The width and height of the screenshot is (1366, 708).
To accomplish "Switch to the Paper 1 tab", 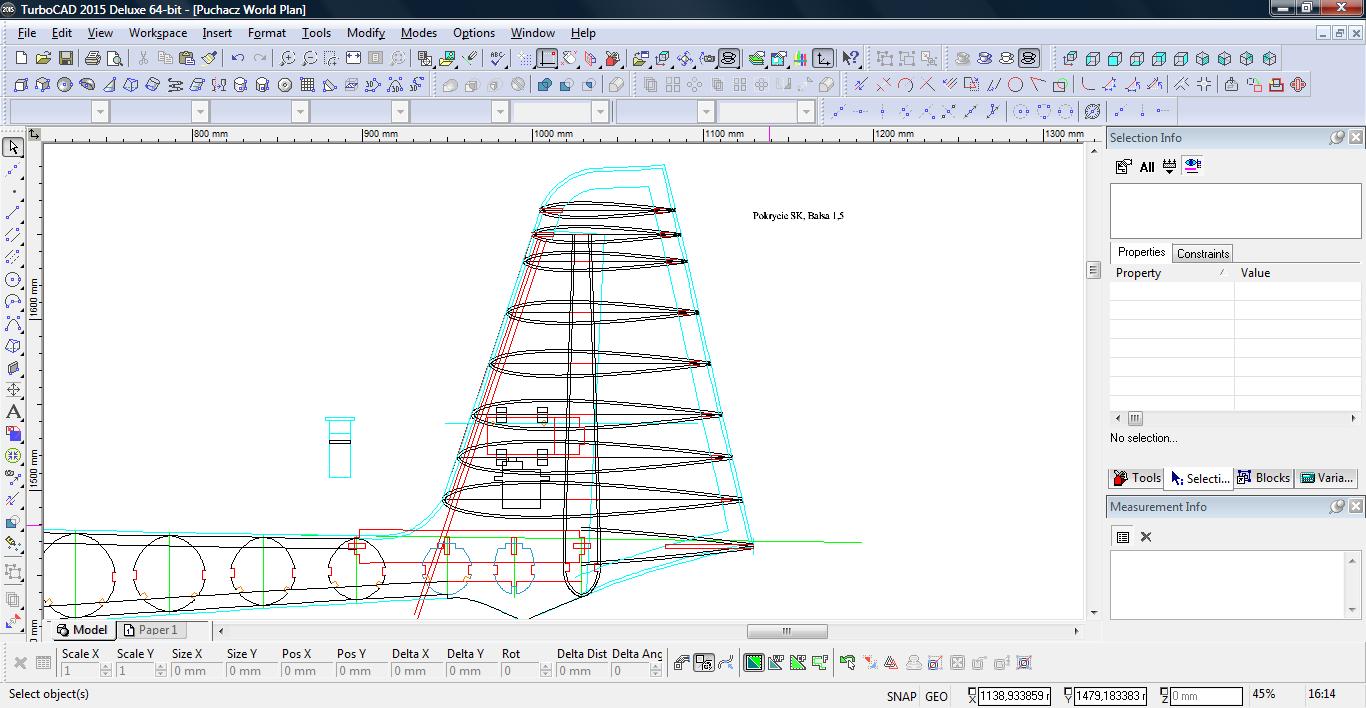I will point(158,630).
